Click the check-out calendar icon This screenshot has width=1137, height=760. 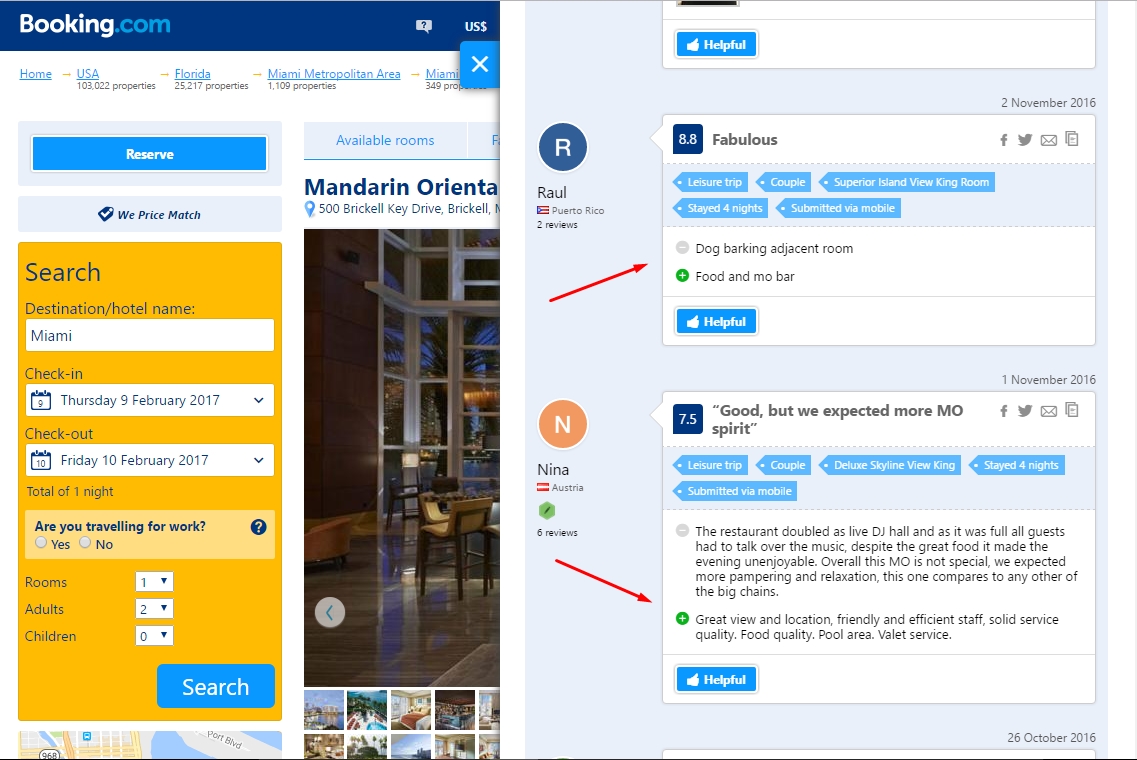[x=41, y=460]
